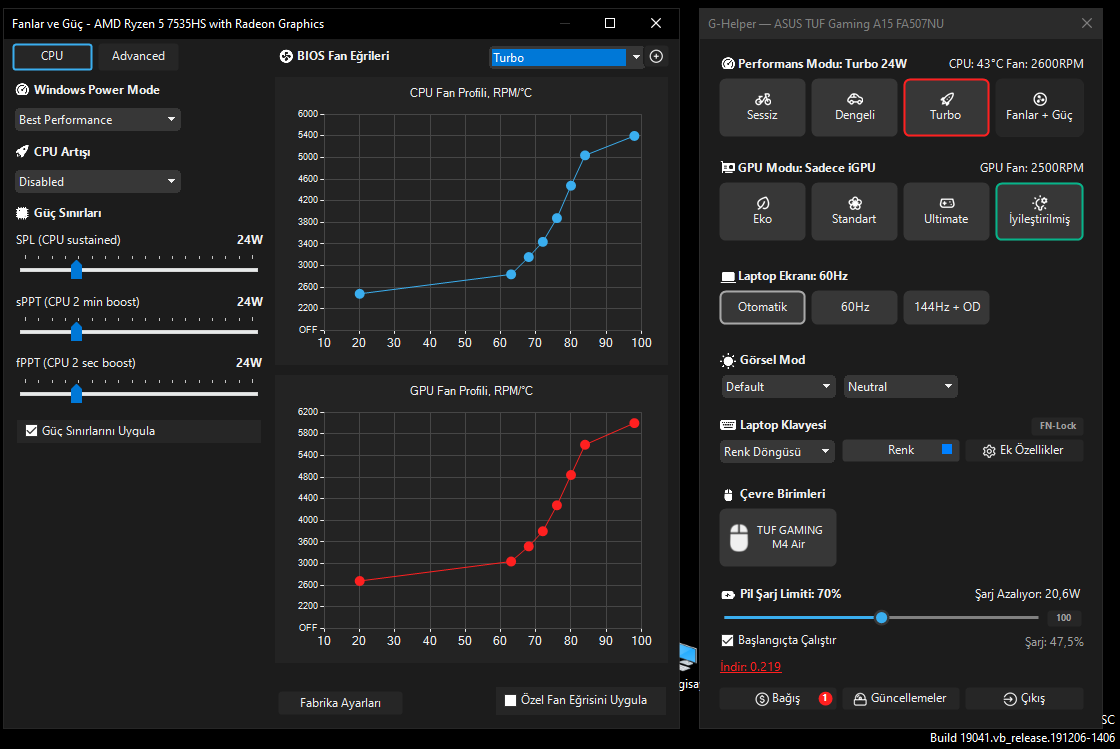Uncheck Başlangıçta Çalıştır option

[x=727, y=640]
